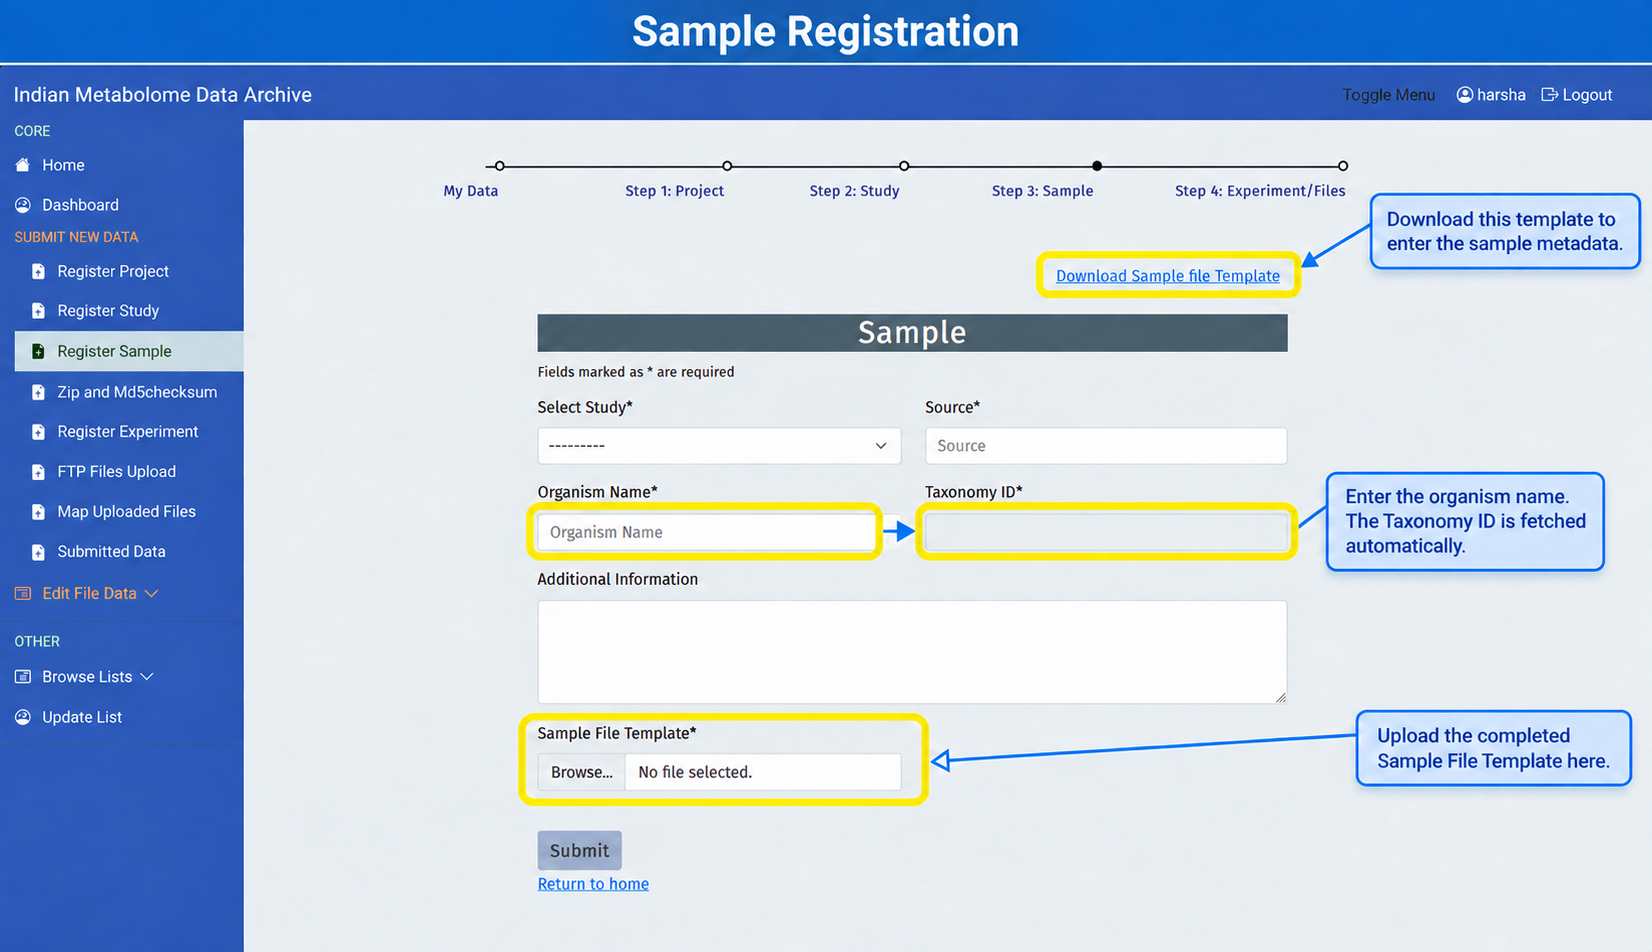Open Update List from sidebar
The width and height of the screenshot is (1652, 952).
pos(82,717)
